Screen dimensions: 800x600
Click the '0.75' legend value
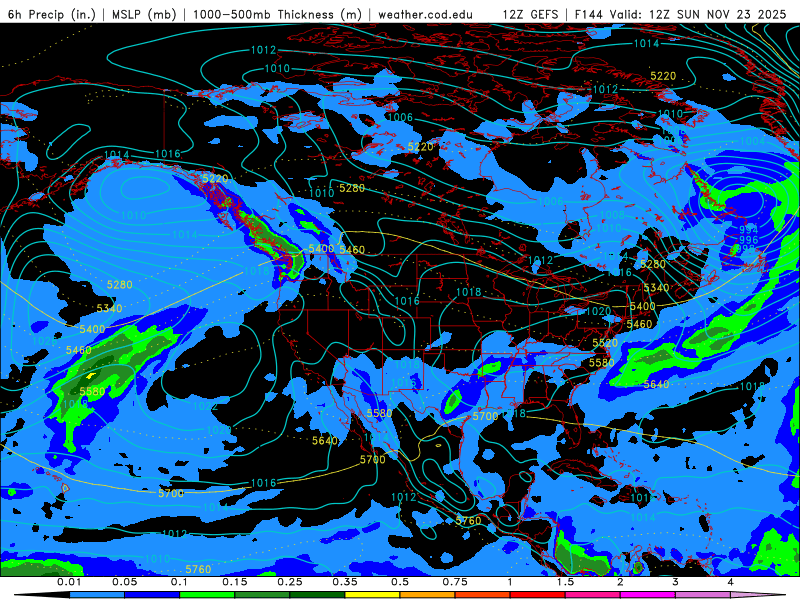point(455,582)
